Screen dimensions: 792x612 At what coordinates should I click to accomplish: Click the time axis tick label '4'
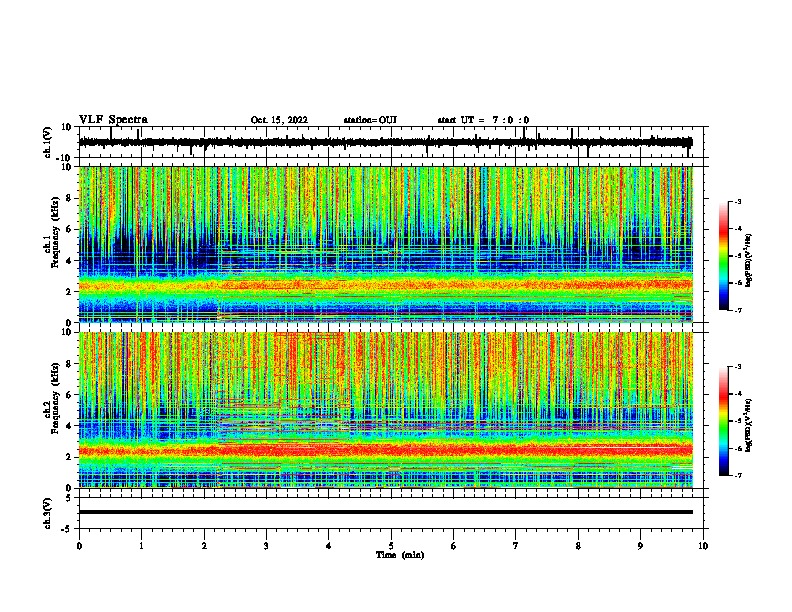click(x=329, y=546)
